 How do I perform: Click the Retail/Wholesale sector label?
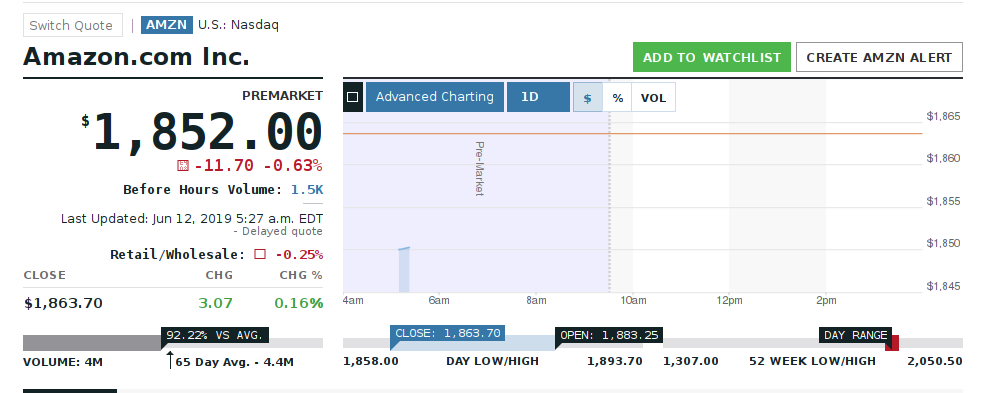(x=177, y=254)
